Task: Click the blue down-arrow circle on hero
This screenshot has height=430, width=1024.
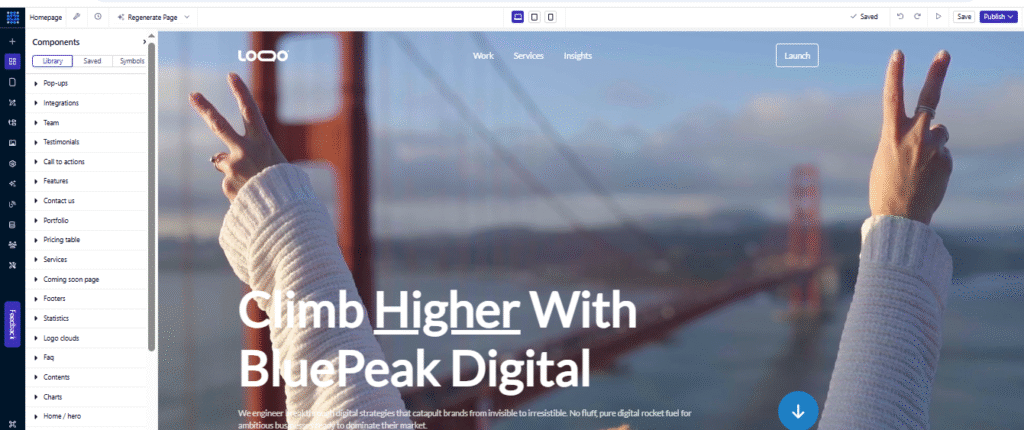Action: [x=798, y=411]
